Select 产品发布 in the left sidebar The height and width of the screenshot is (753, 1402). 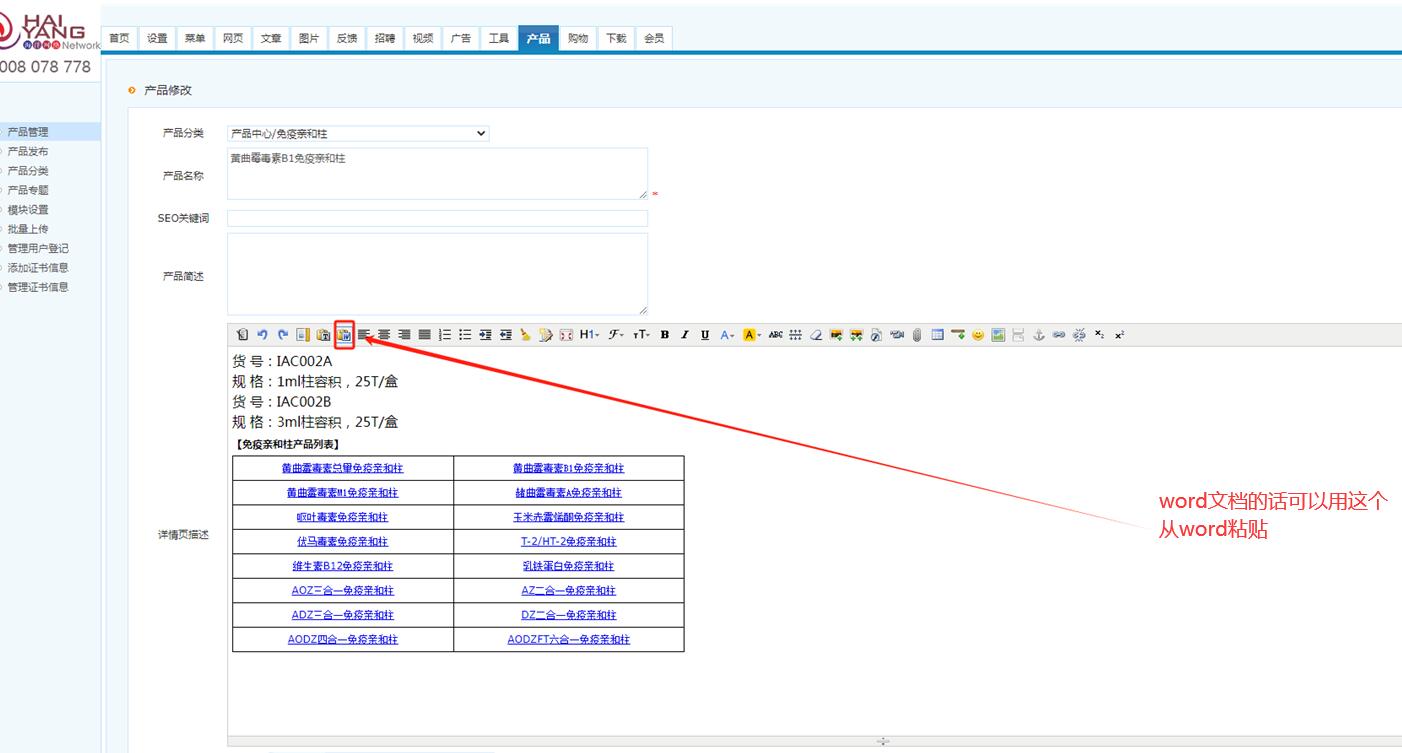[28, 151]
